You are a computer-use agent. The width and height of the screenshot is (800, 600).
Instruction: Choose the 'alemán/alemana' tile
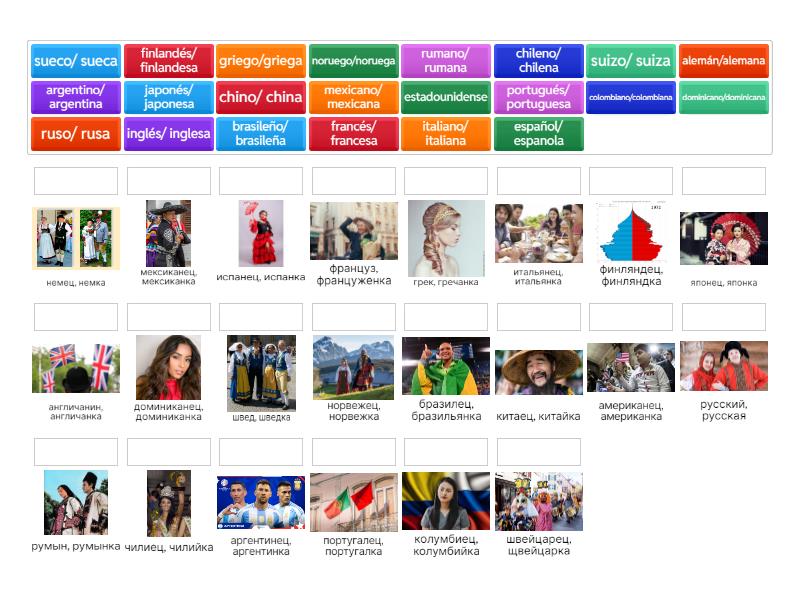tap(723, 61)
